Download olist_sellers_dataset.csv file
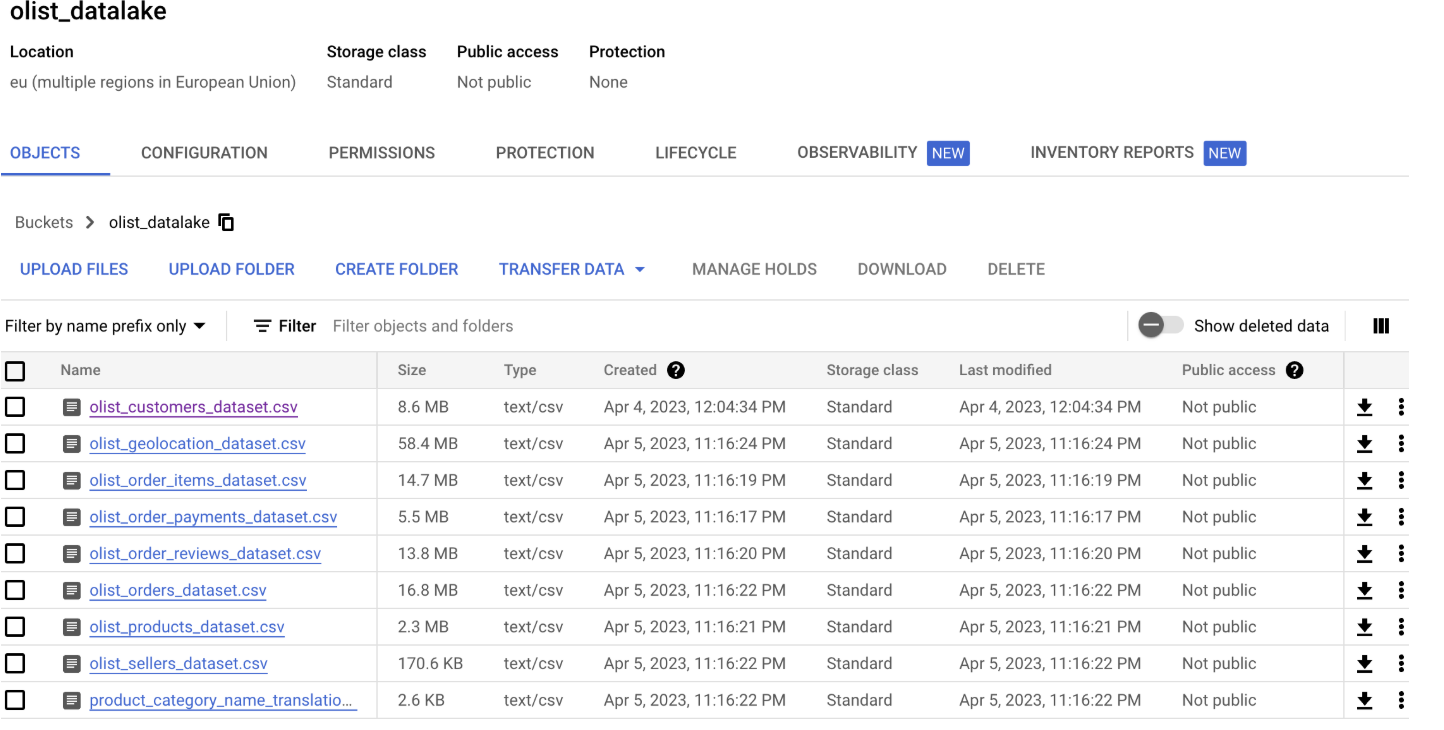The width and height of the screenshot is (1444, 730). point(1364,664)
